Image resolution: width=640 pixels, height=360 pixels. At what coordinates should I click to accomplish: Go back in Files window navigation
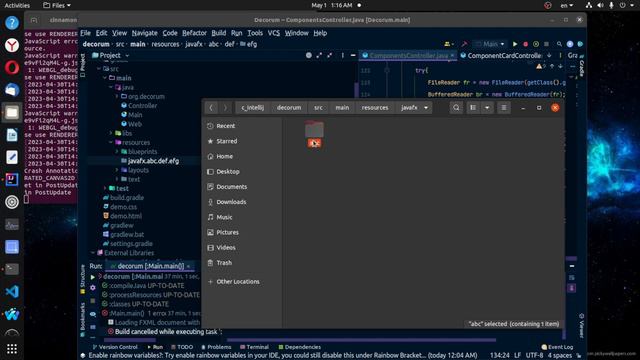click(x=211, y=108)
